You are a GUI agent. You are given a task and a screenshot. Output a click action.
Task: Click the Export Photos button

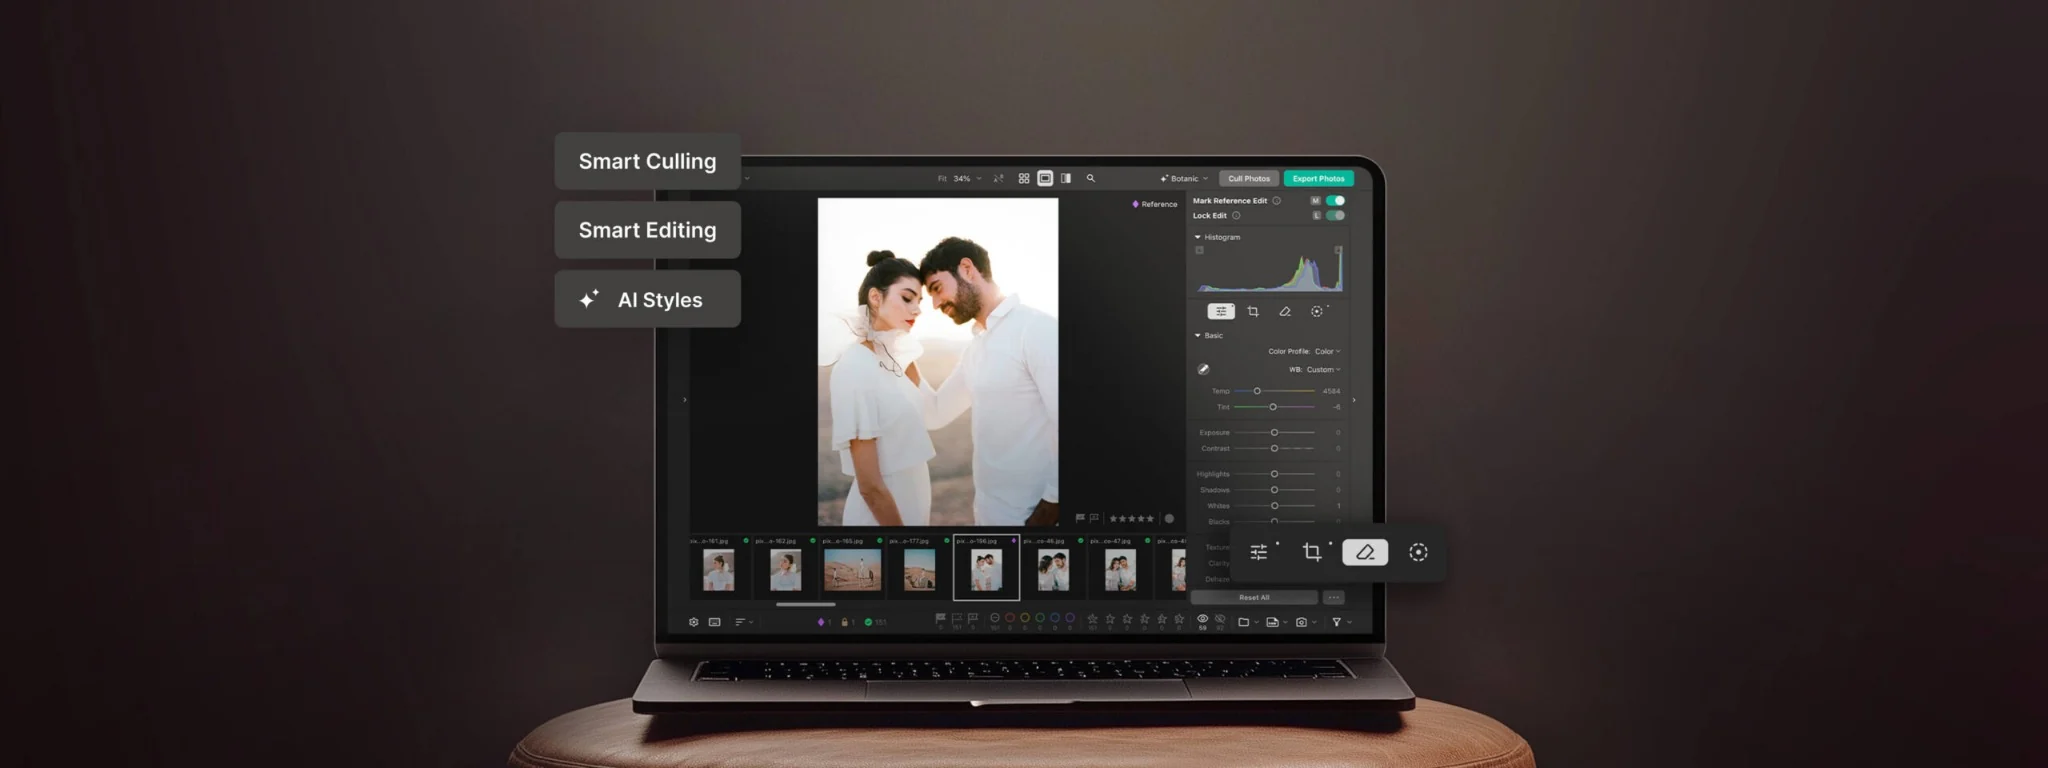(1318, 179)
